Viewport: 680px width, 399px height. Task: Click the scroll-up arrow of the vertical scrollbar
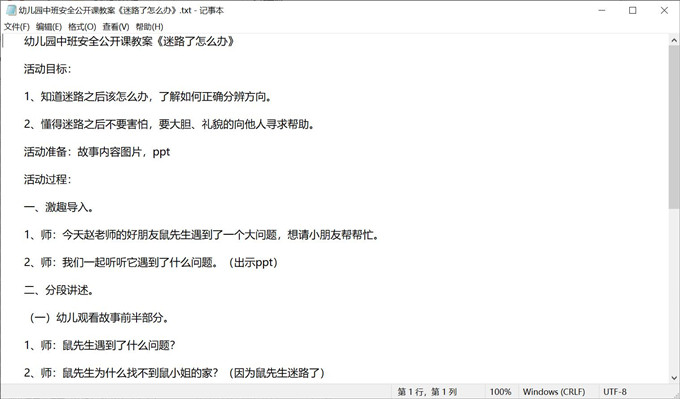click(674, 40)
